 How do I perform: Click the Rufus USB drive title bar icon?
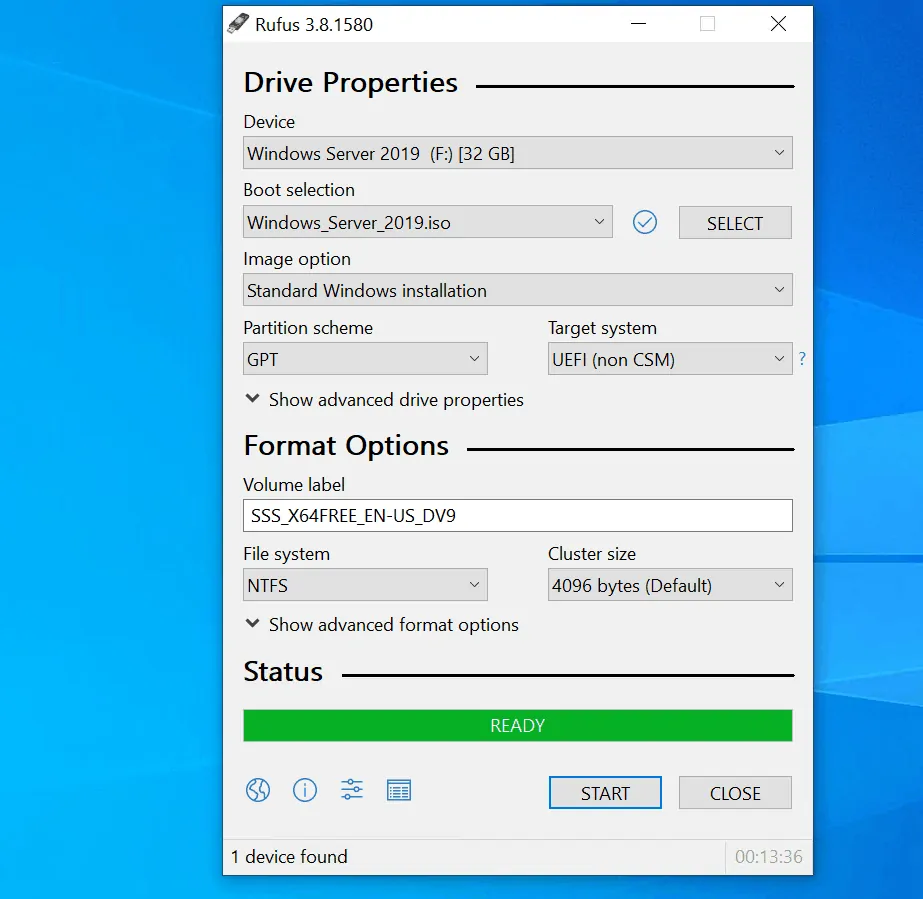pyautogui.click(x=237, y=24)
